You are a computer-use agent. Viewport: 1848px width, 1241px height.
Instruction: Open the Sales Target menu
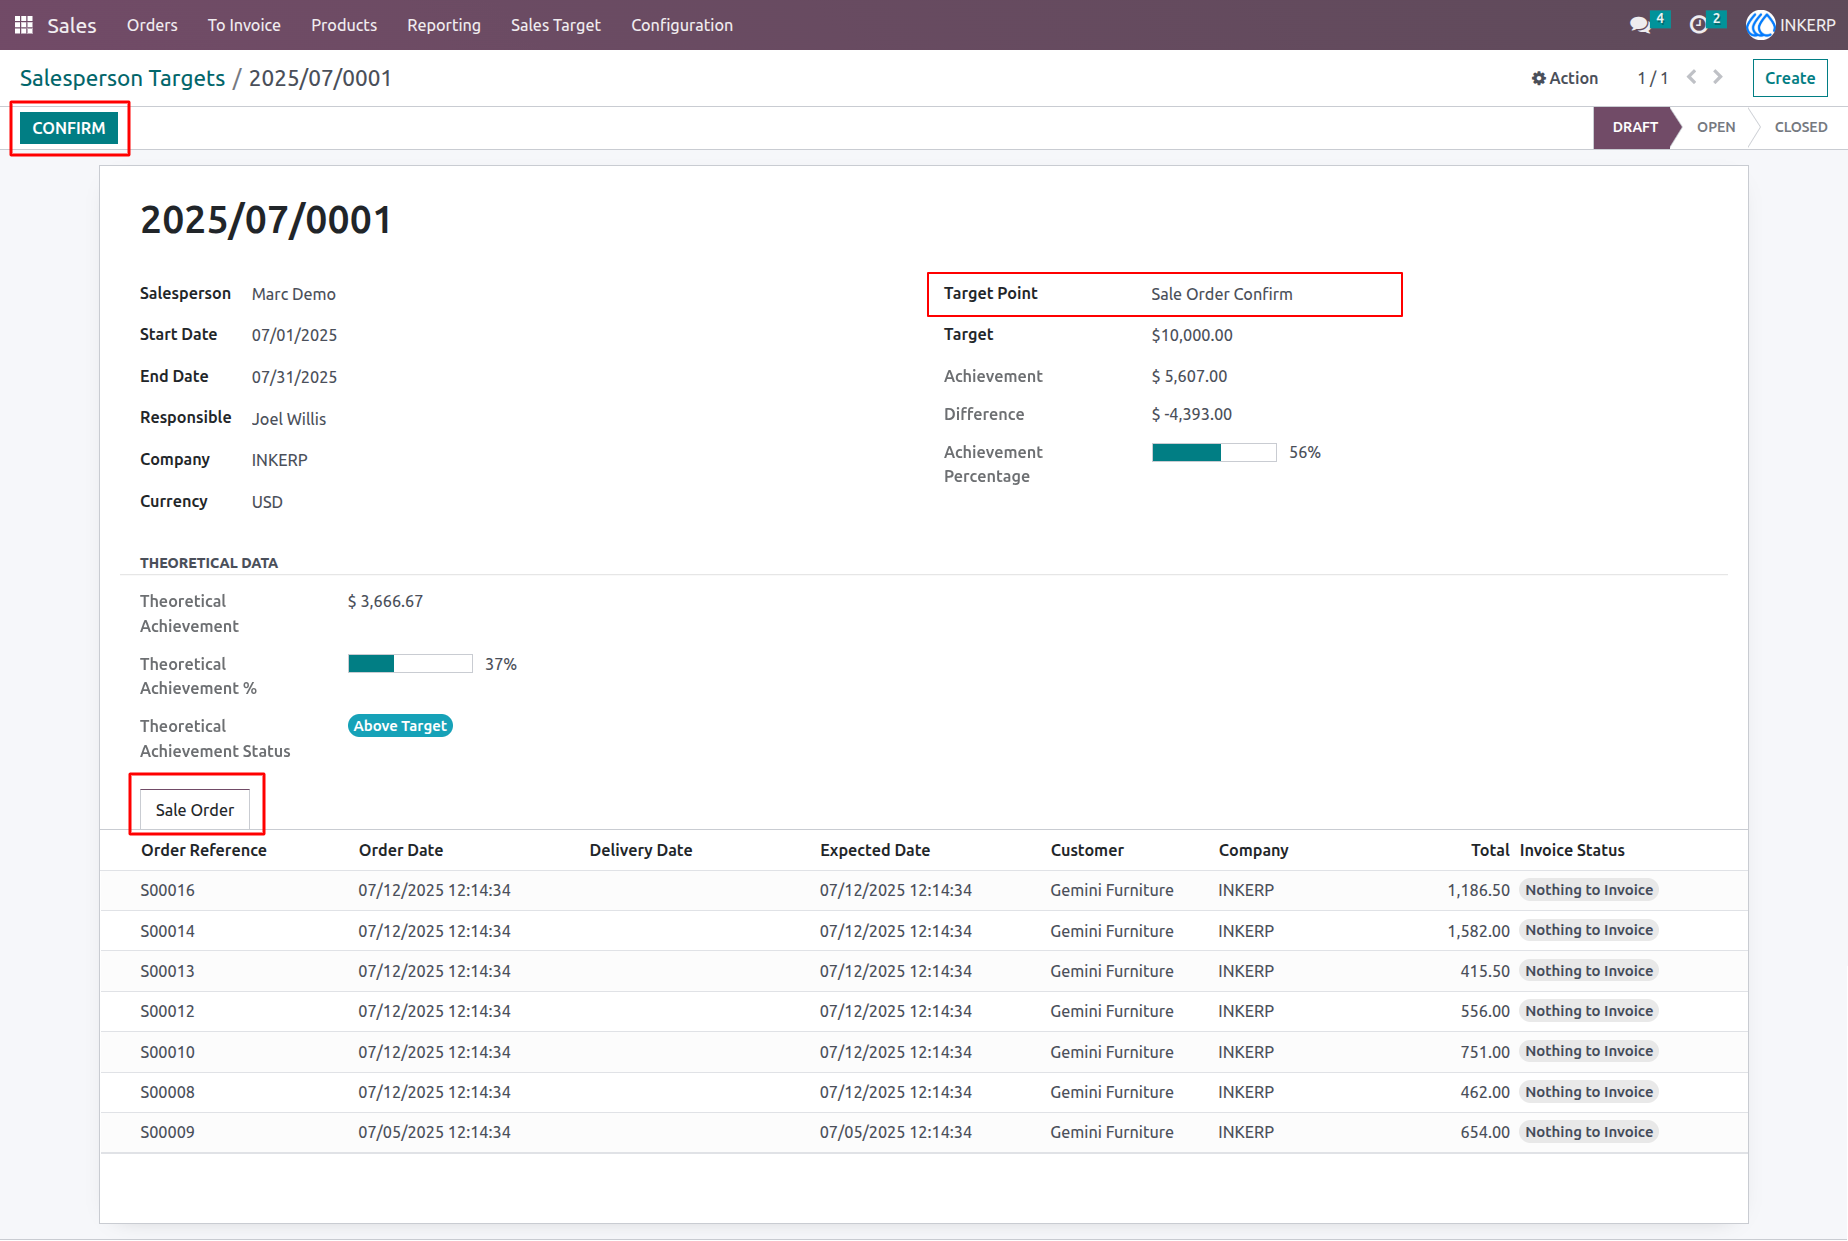tap(556, 25)
